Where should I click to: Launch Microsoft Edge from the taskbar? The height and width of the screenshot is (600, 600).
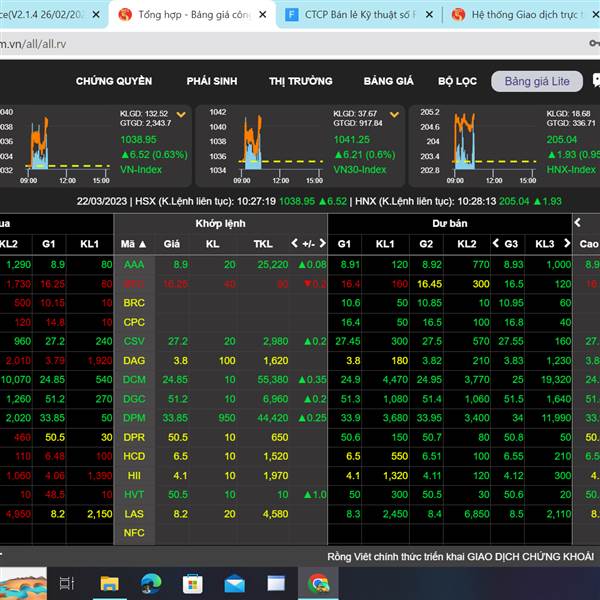pyautogui.click(x=151, y=583)
